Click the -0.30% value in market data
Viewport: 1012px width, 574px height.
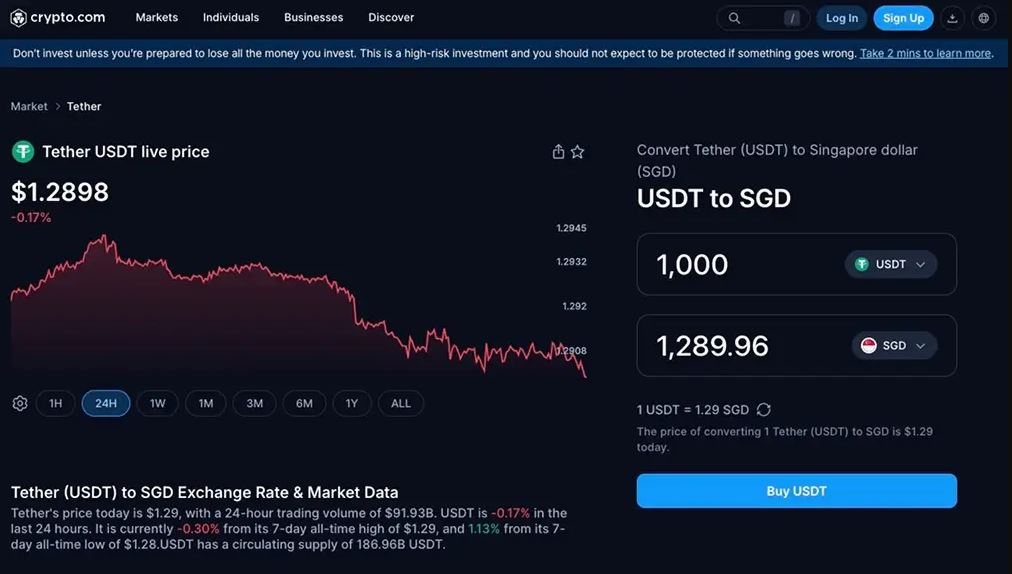pyautogui.click(x=198, y=529)
